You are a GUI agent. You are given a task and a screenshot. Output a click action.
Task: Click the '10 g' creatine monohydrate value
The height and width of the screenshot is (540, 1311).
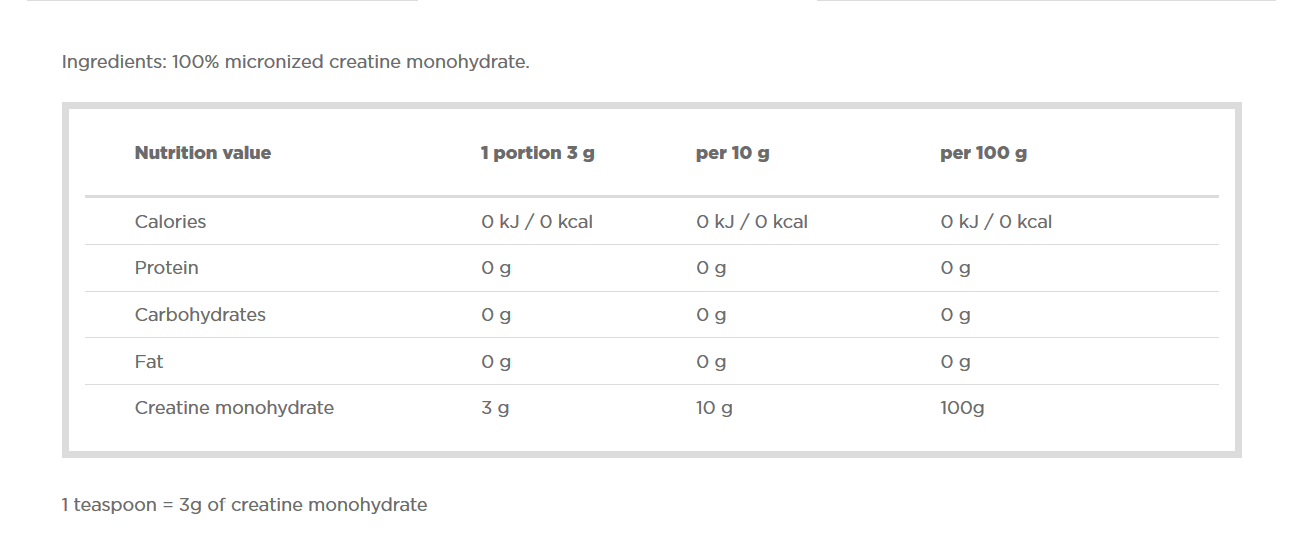click(x=714, y=408)
